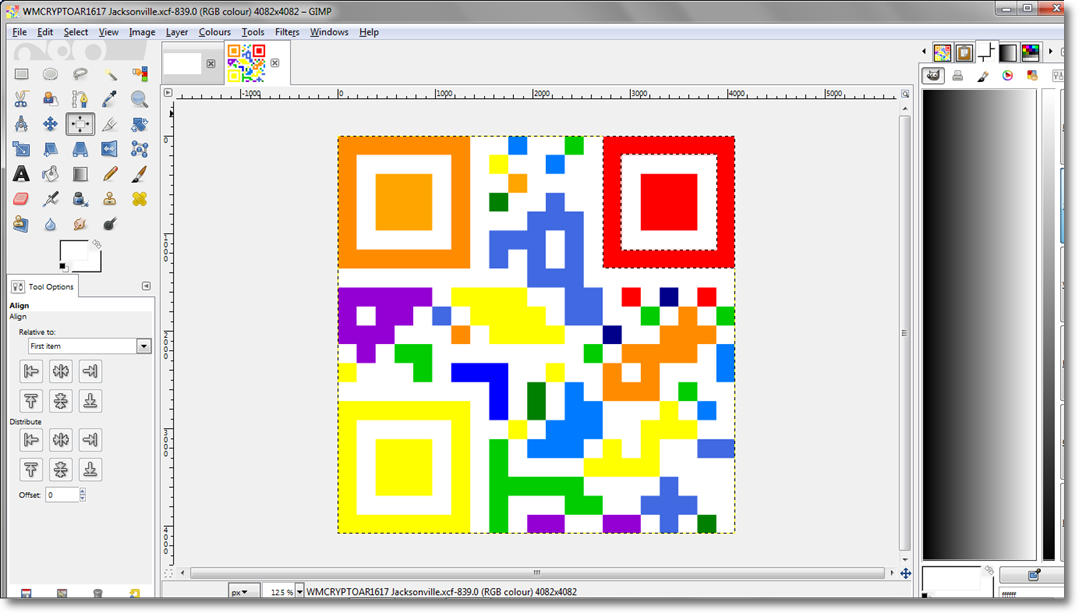Click the toolbox foreground colour swatch
The width and height of the screenshot is (1080, 615).
coord(73,251)
